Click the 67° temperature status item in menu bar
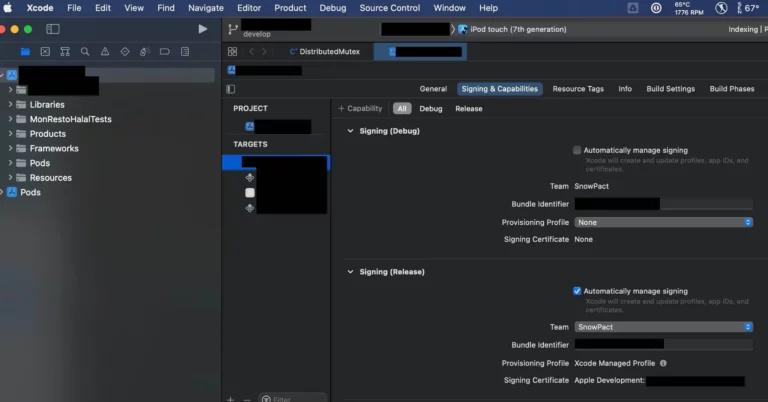Image resolution: width=768 pixels, height=402 pixels. pos(748,8)
